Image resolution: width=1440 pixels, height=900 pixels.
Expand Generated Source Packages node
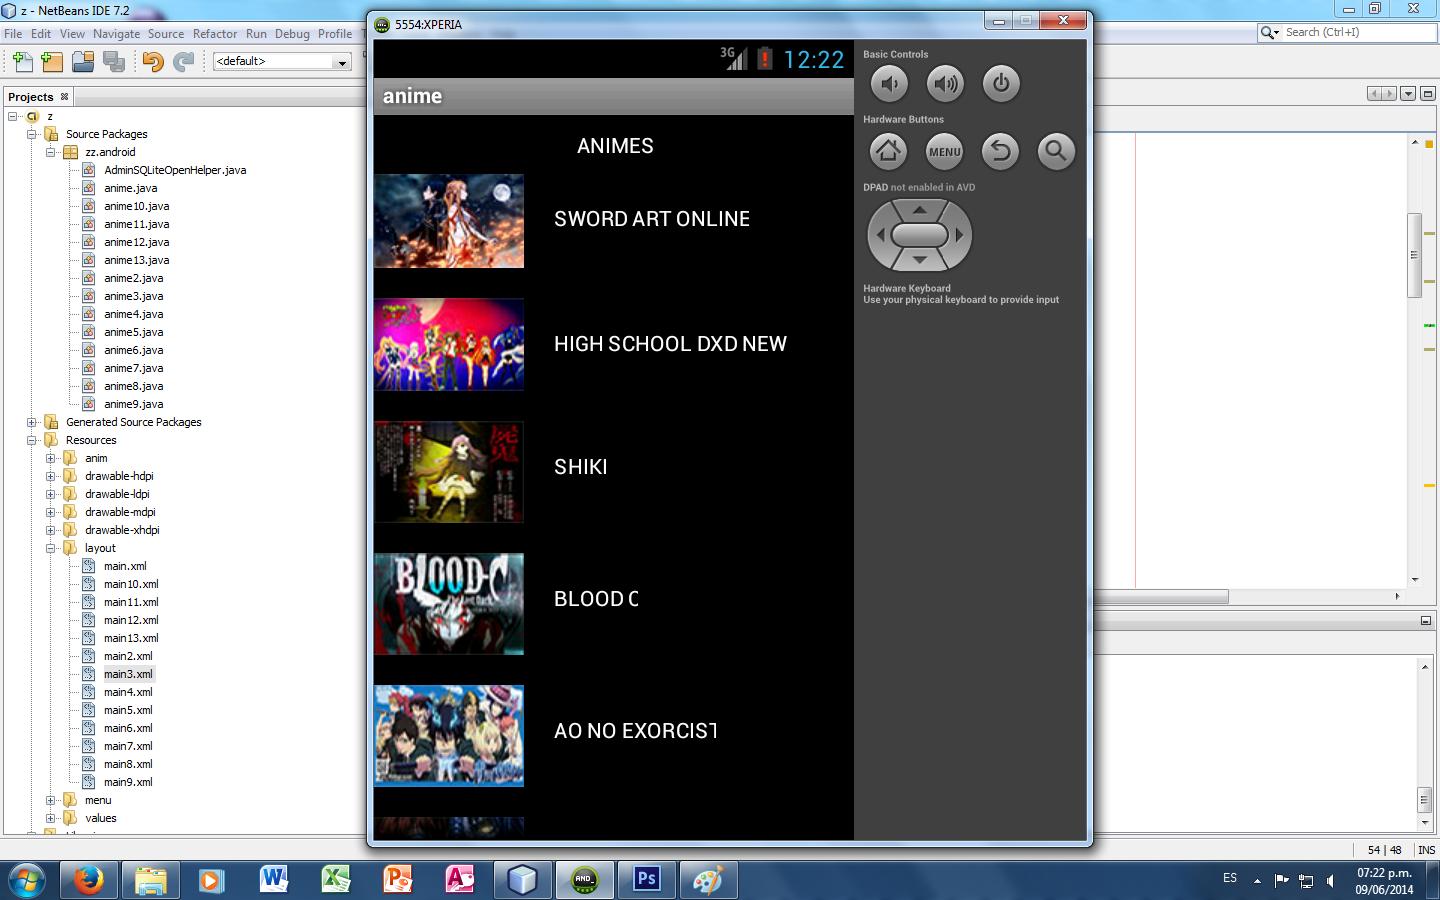click(32, 422)
